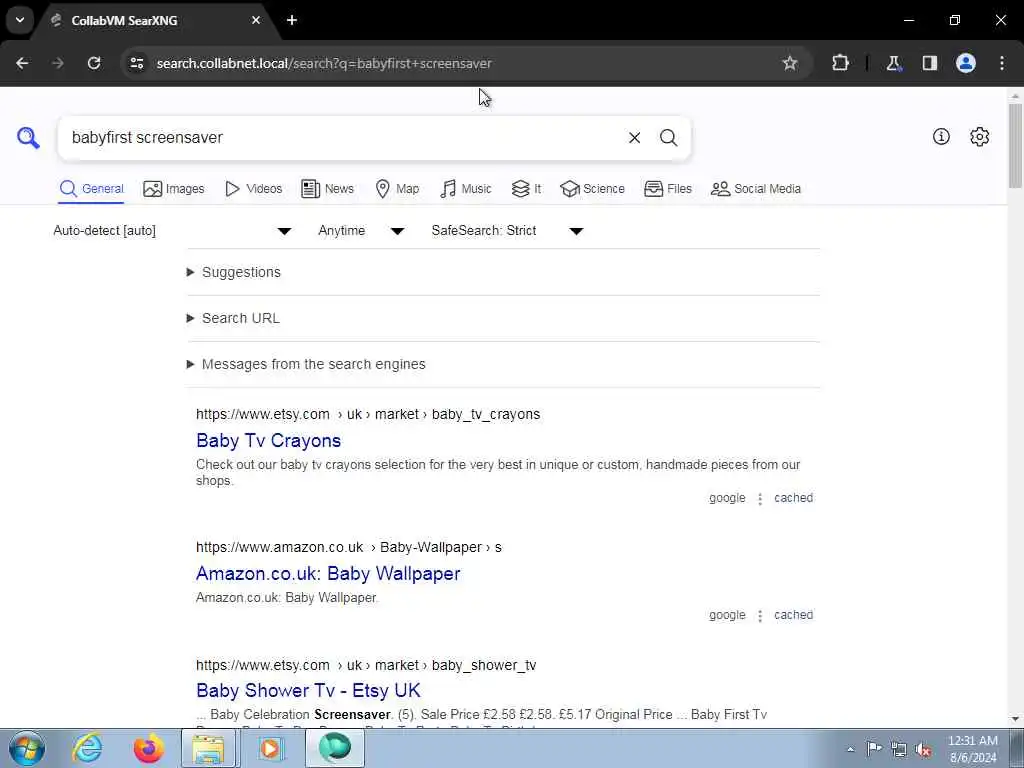Click the baby_shower_tv Etsy URL
The width and height of the screenshot is (1024, 768).
(366, 665)
